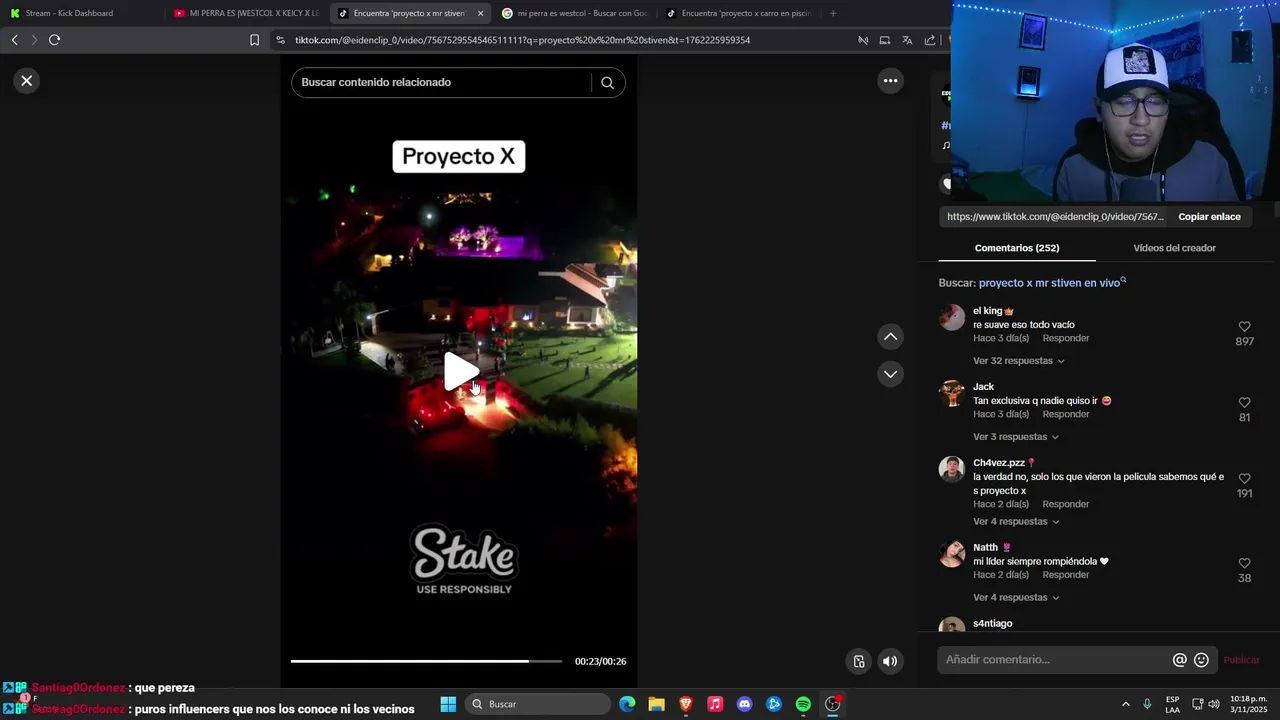Expand Ver 4 respuestas under Ch4vez.pzz
This screenshot has width=1280, height=720.
[1016, 522]
